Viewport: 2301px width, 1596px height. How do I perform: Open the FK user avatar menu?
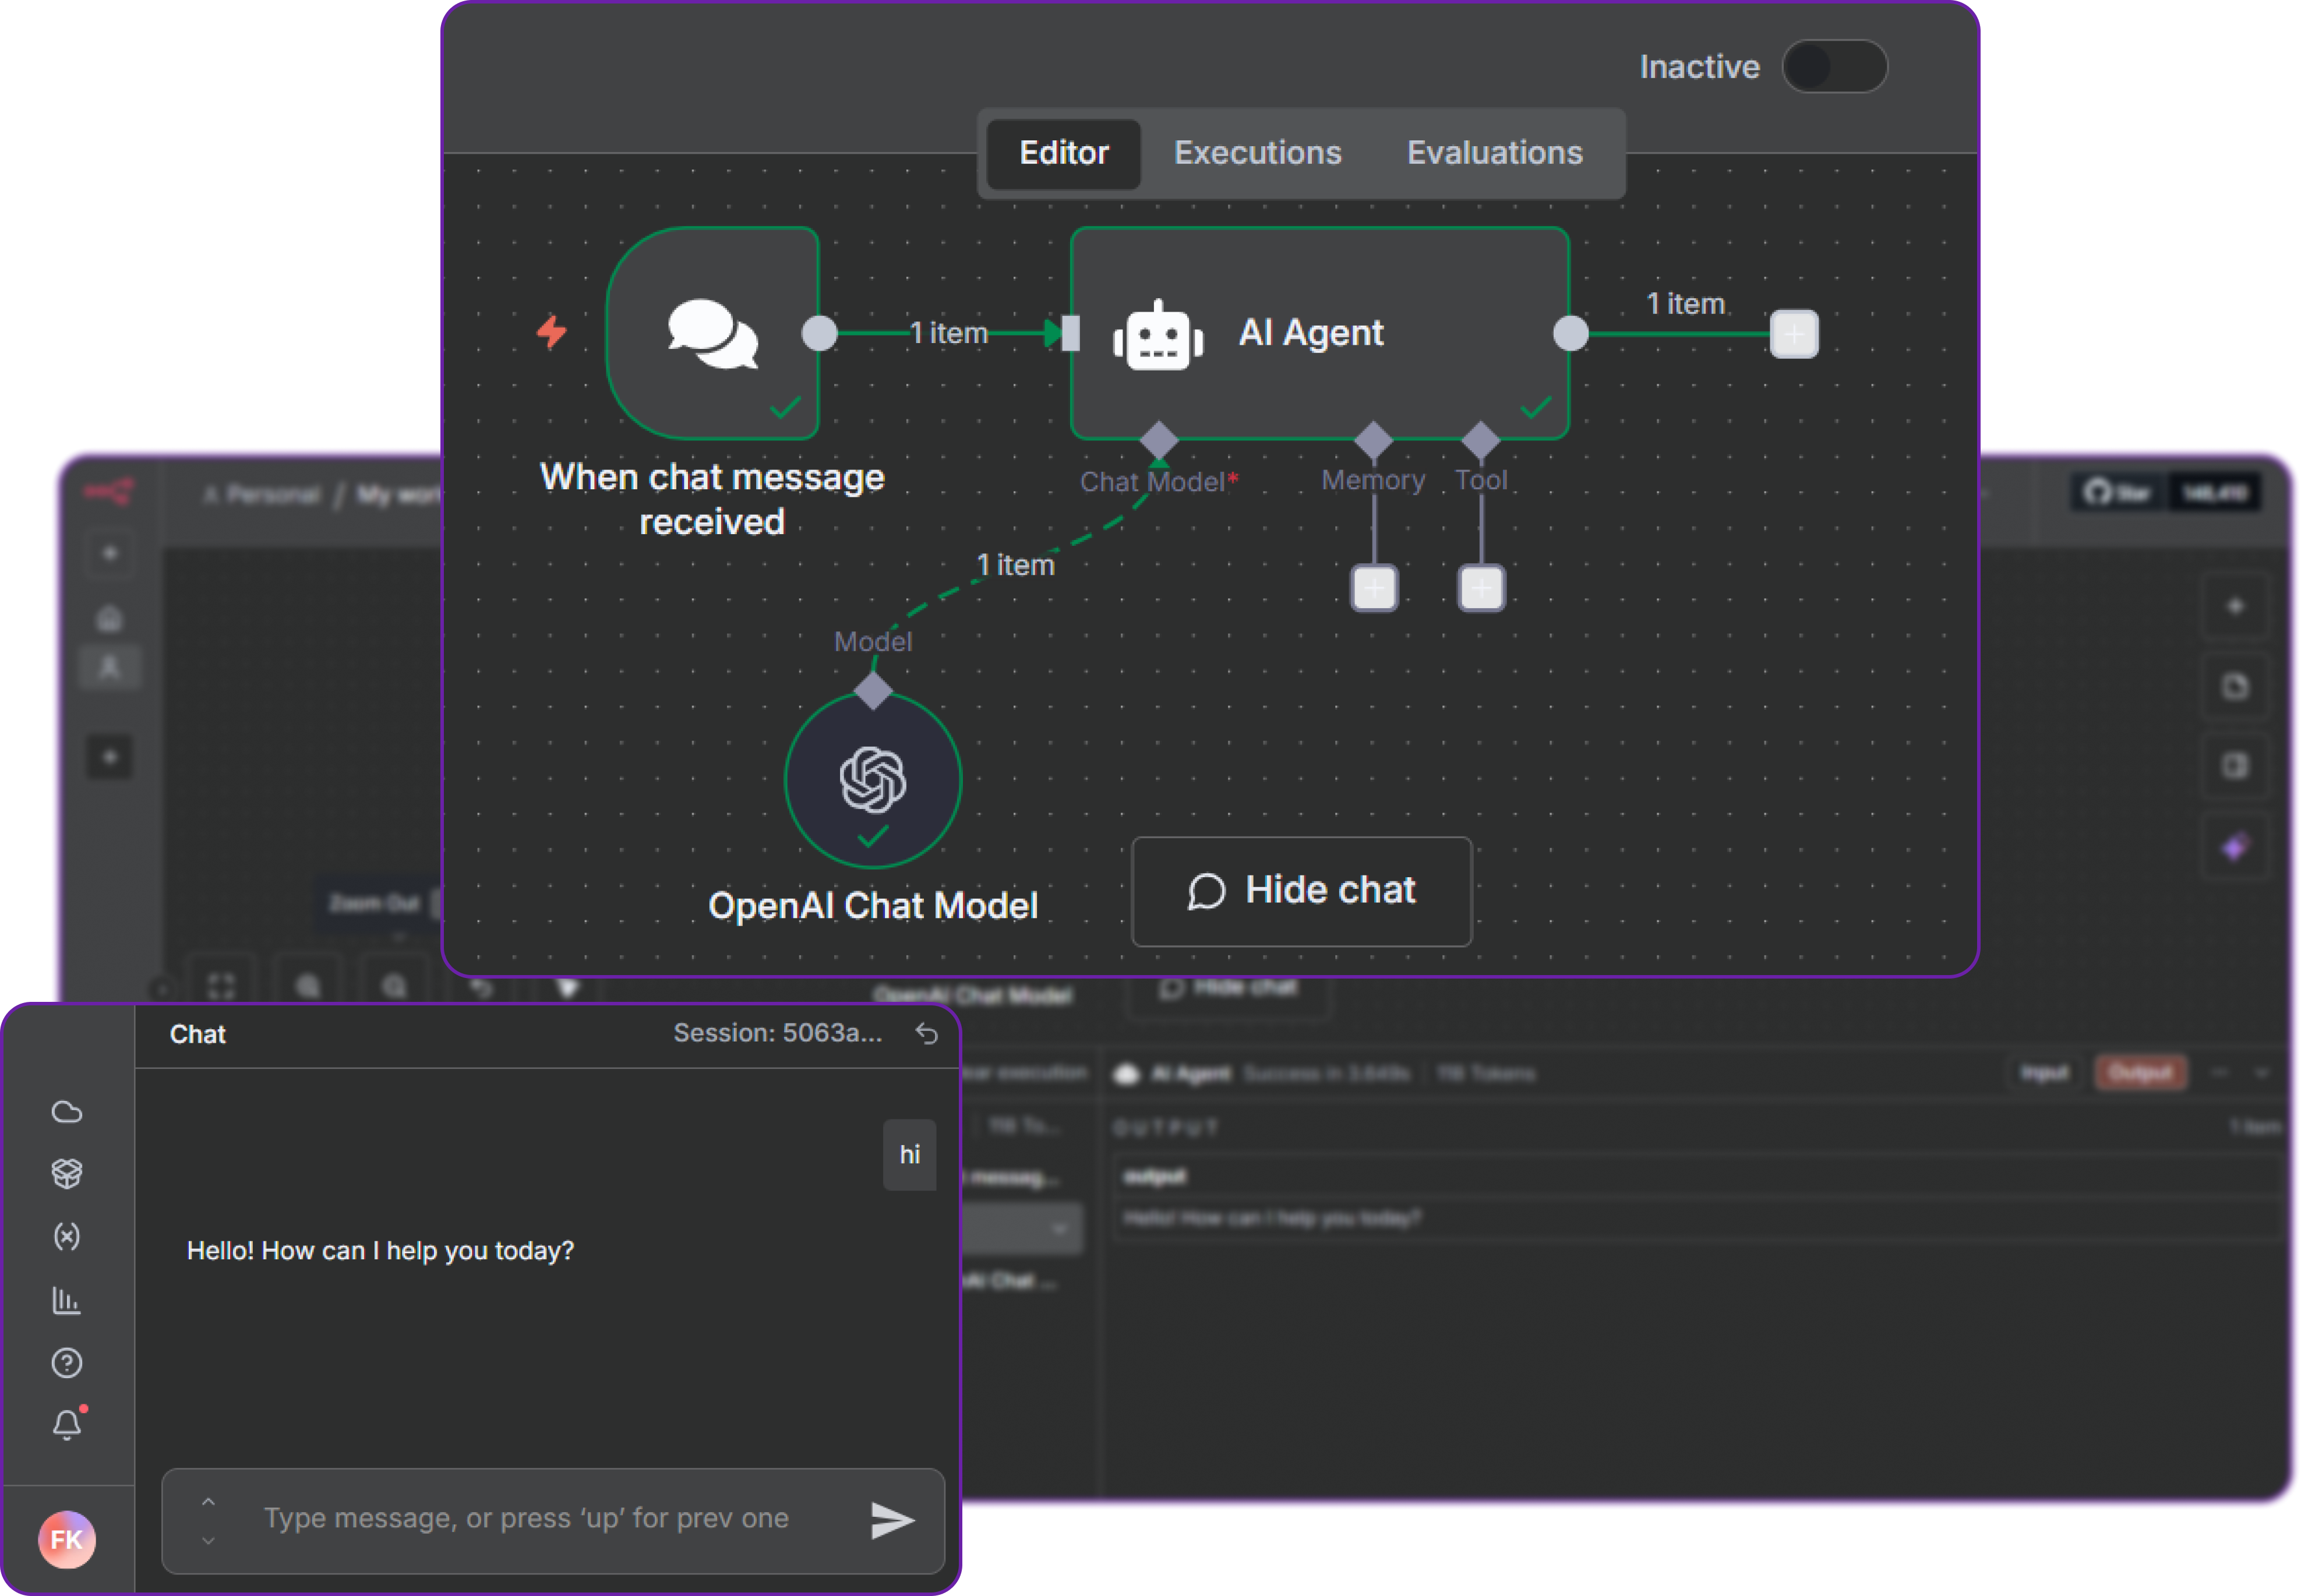66,1539
